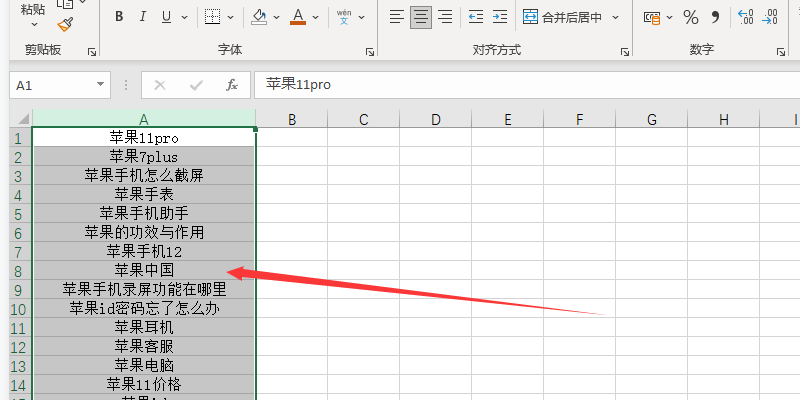The image size is (800, 400).
Task: Click 合并后居中 merge and center button
Action: (563, 17)
